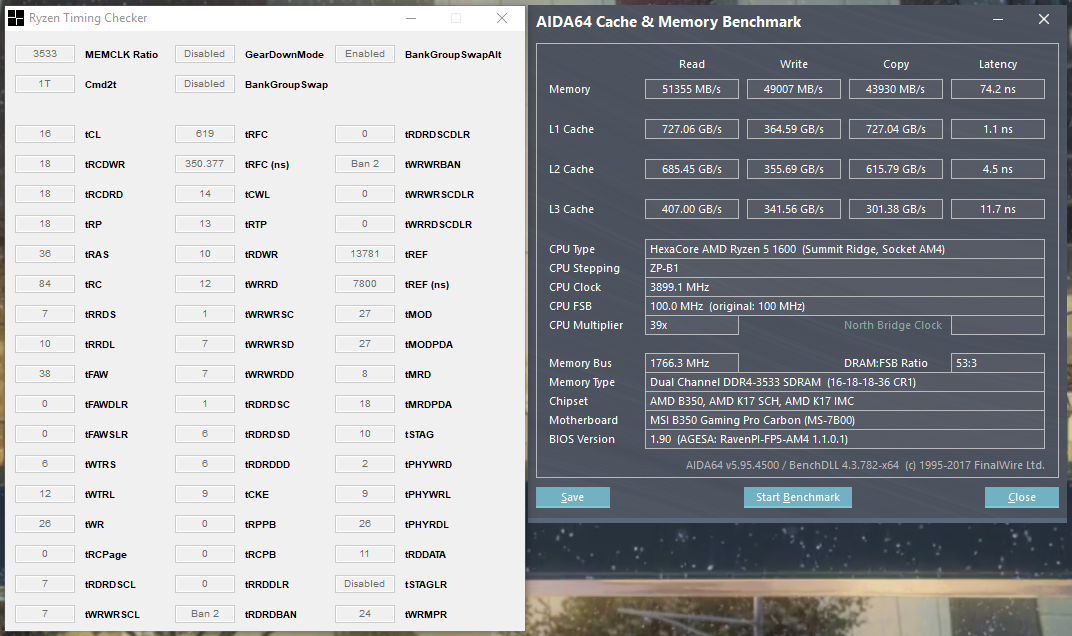
Task: Click the DRAM:FSB Ratio value 53:3
Action: pos(997,363)
